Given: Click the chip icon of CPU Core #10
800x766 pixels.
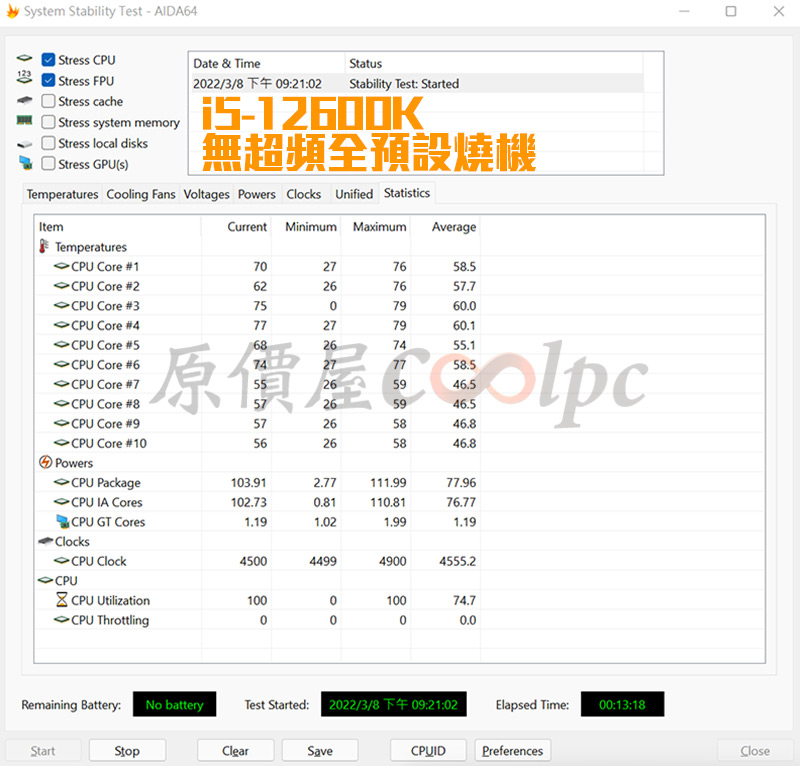Looking at the screenshot, I should [x=62, y=443].
